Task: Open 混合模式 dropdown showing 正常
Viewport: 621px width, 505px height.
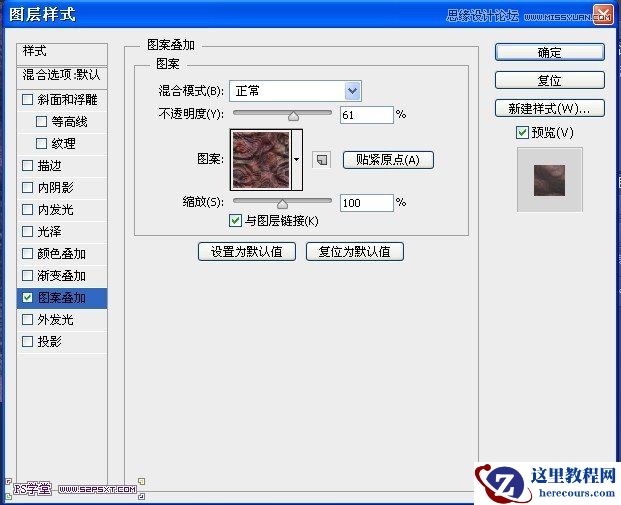Action: [295, 91]
